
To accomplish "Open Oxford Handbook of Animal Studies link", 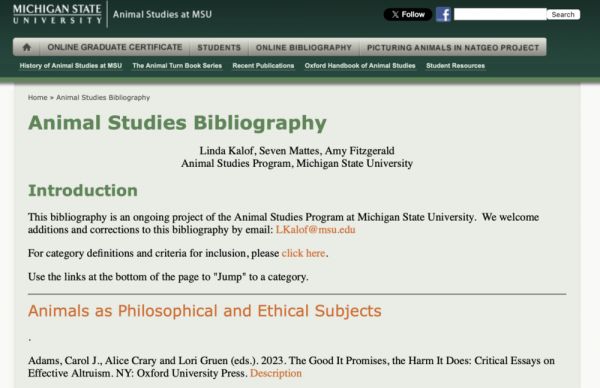I will [360, 66].
